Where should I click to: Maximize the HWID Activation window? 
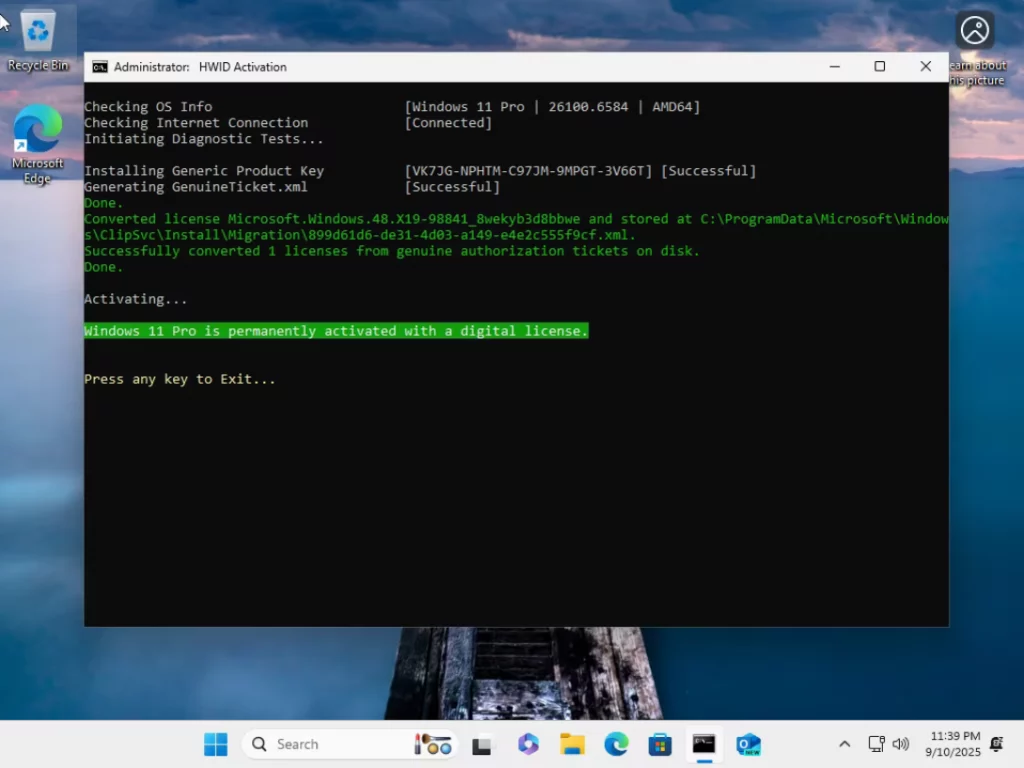879,67
